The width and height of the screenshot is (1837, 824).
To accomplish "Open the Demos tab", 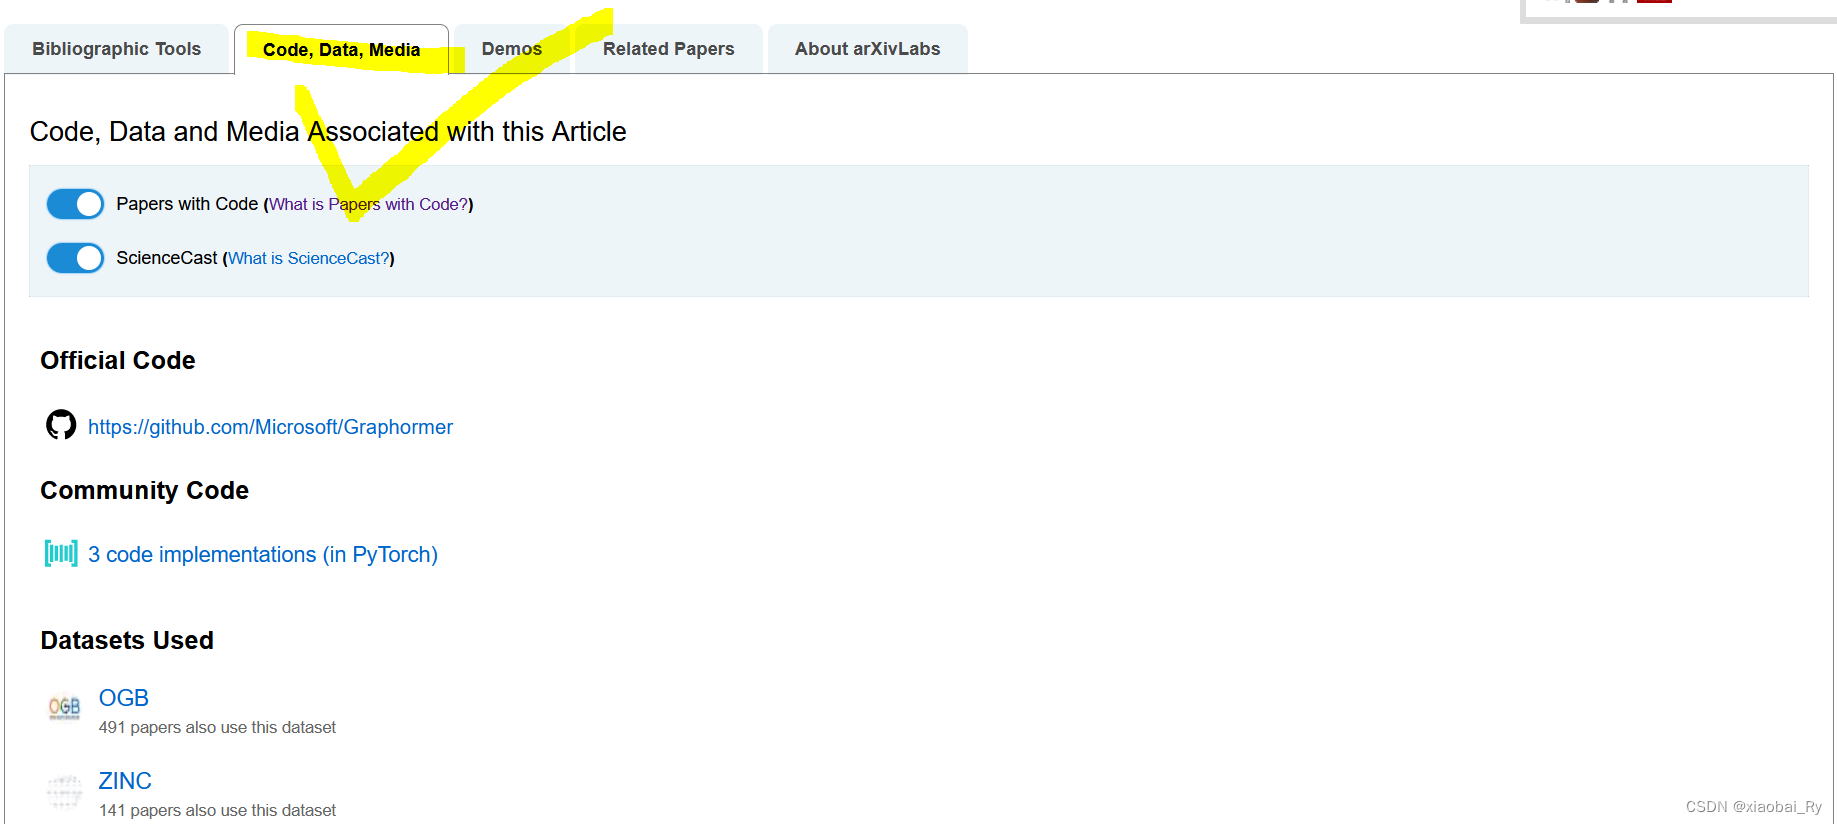I will (512, 49).
